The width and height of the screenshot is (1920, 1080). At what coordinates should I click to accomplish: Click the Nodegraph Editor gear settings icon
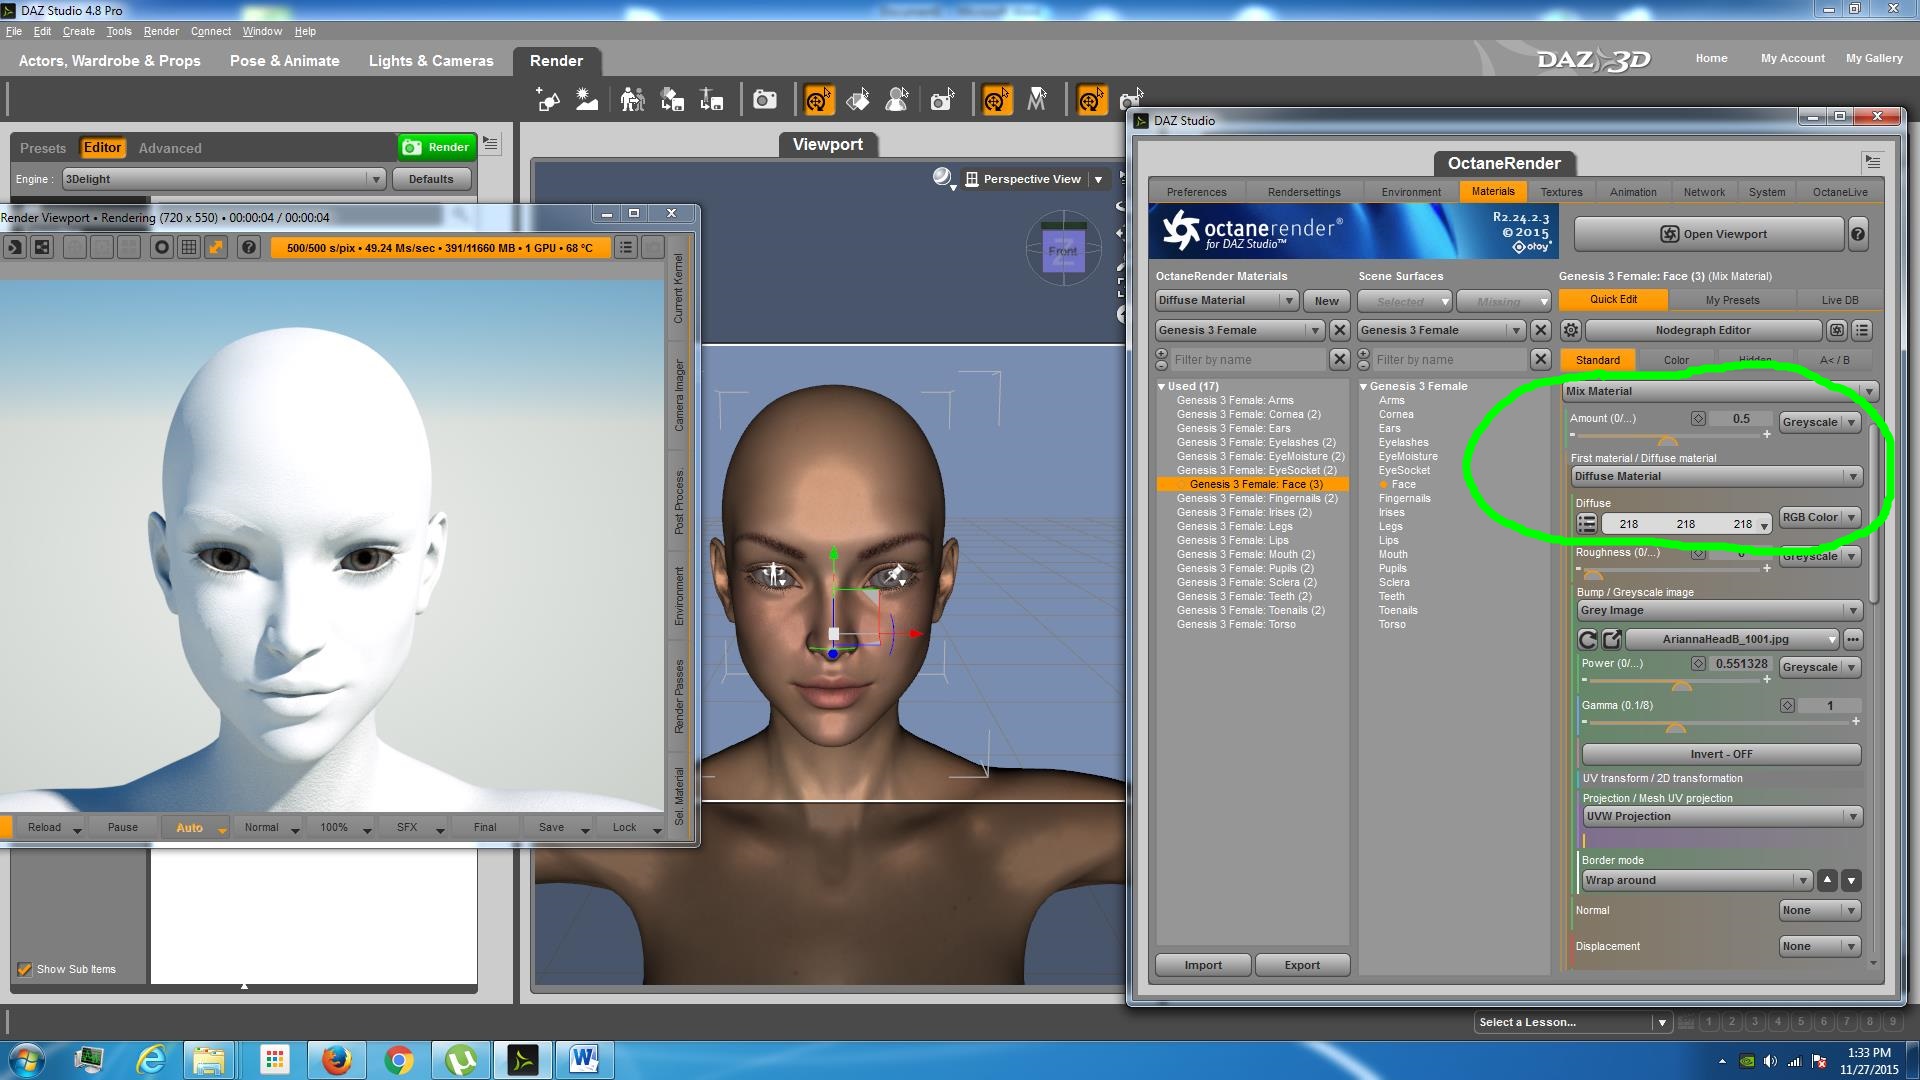1571,330
